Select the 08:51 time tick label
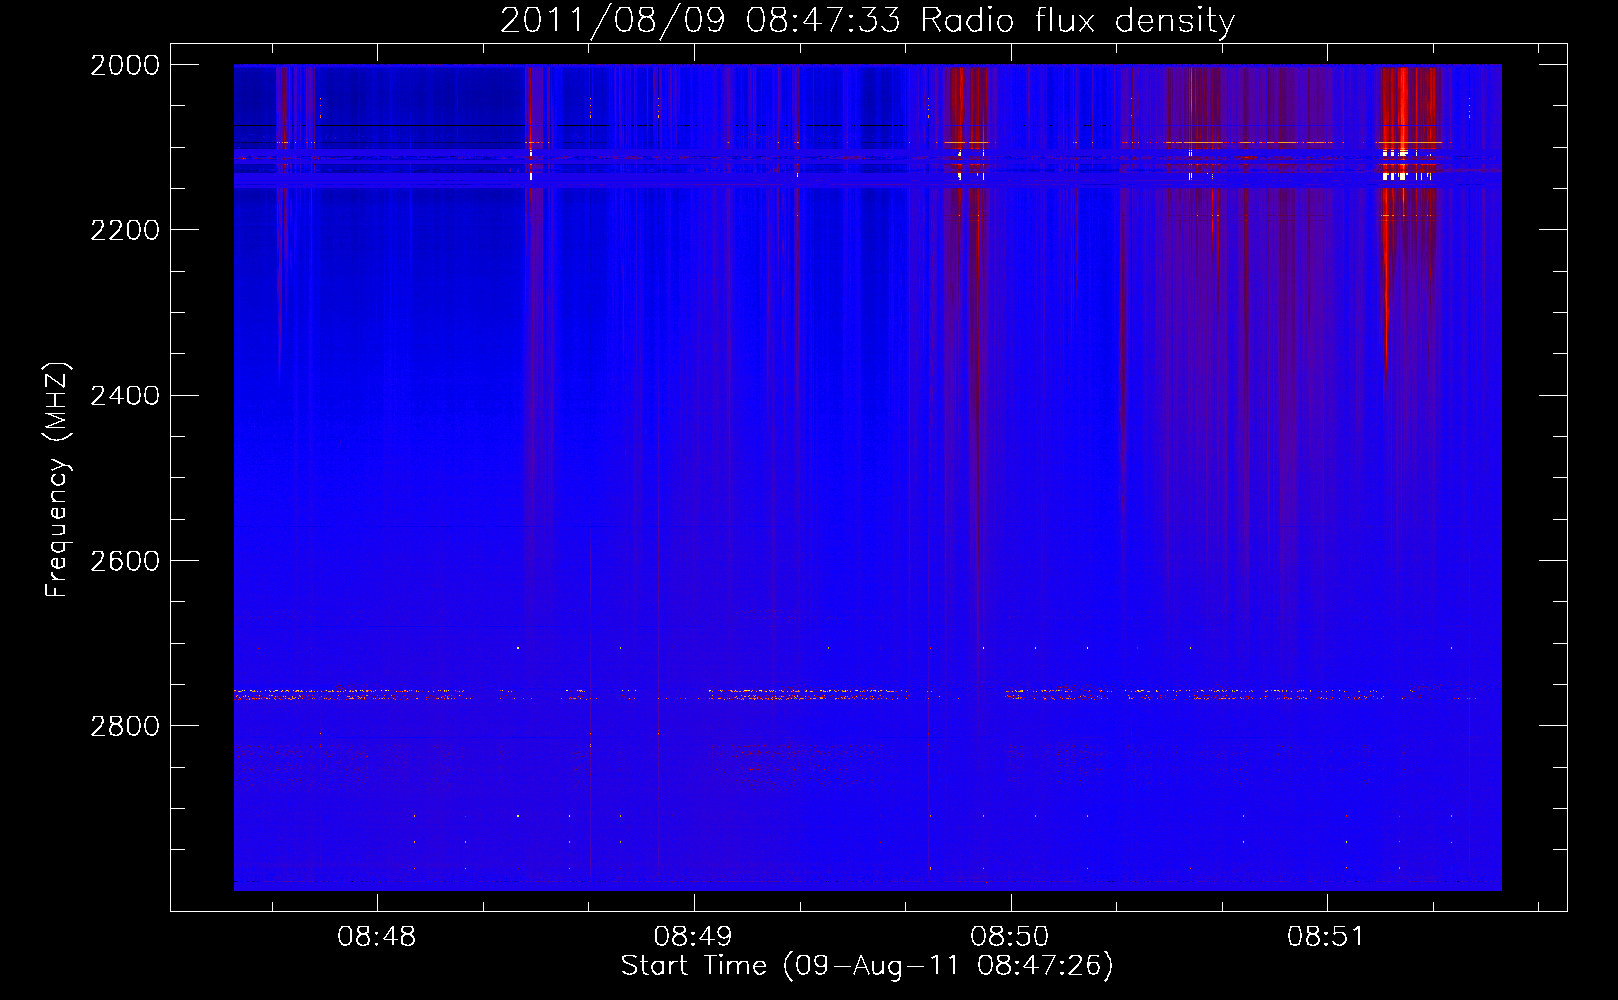1618x1000 pixels. 1326,937
